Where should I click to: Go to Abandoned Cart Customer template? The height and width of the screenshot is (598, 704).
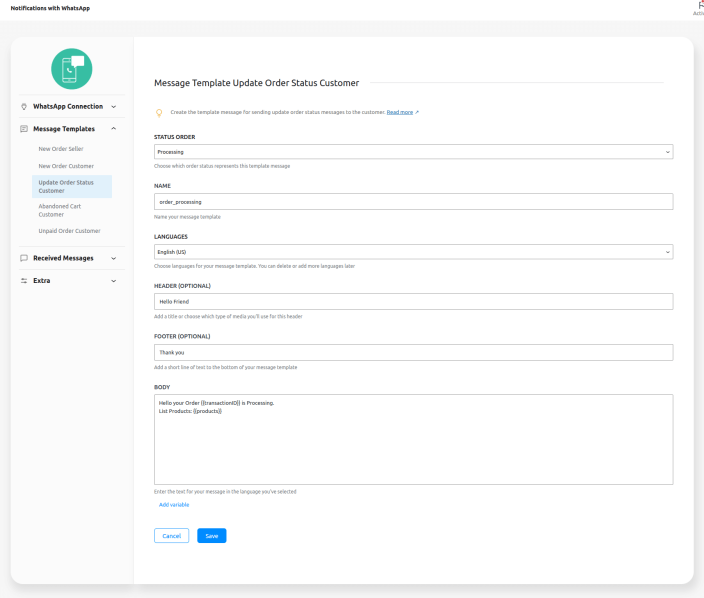pos(60,210)
